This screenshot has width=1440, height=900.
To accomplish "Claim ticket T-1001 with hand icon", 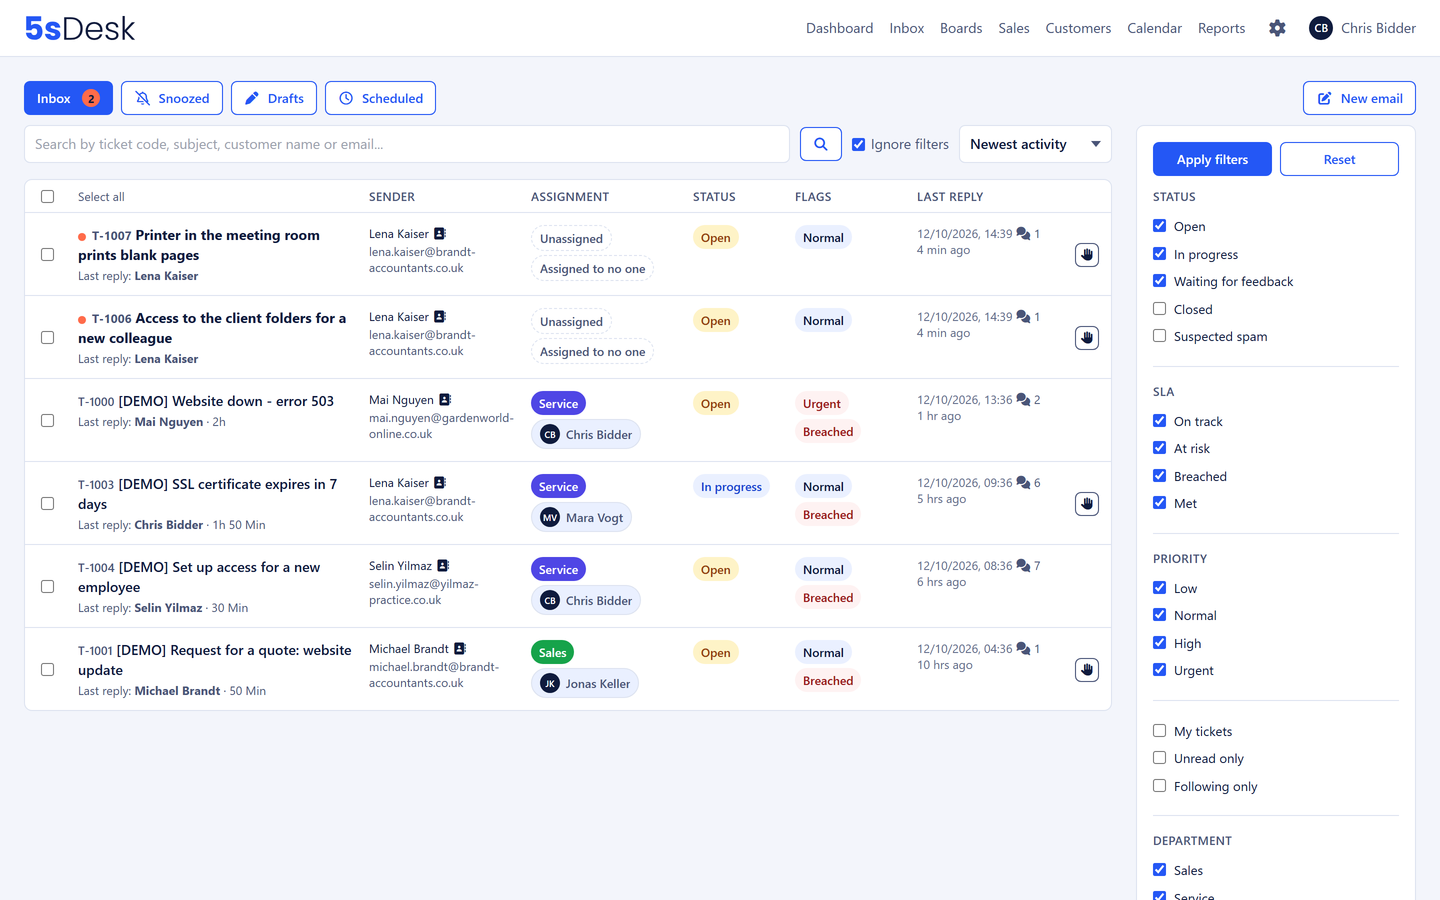I will coord(1087,670).
